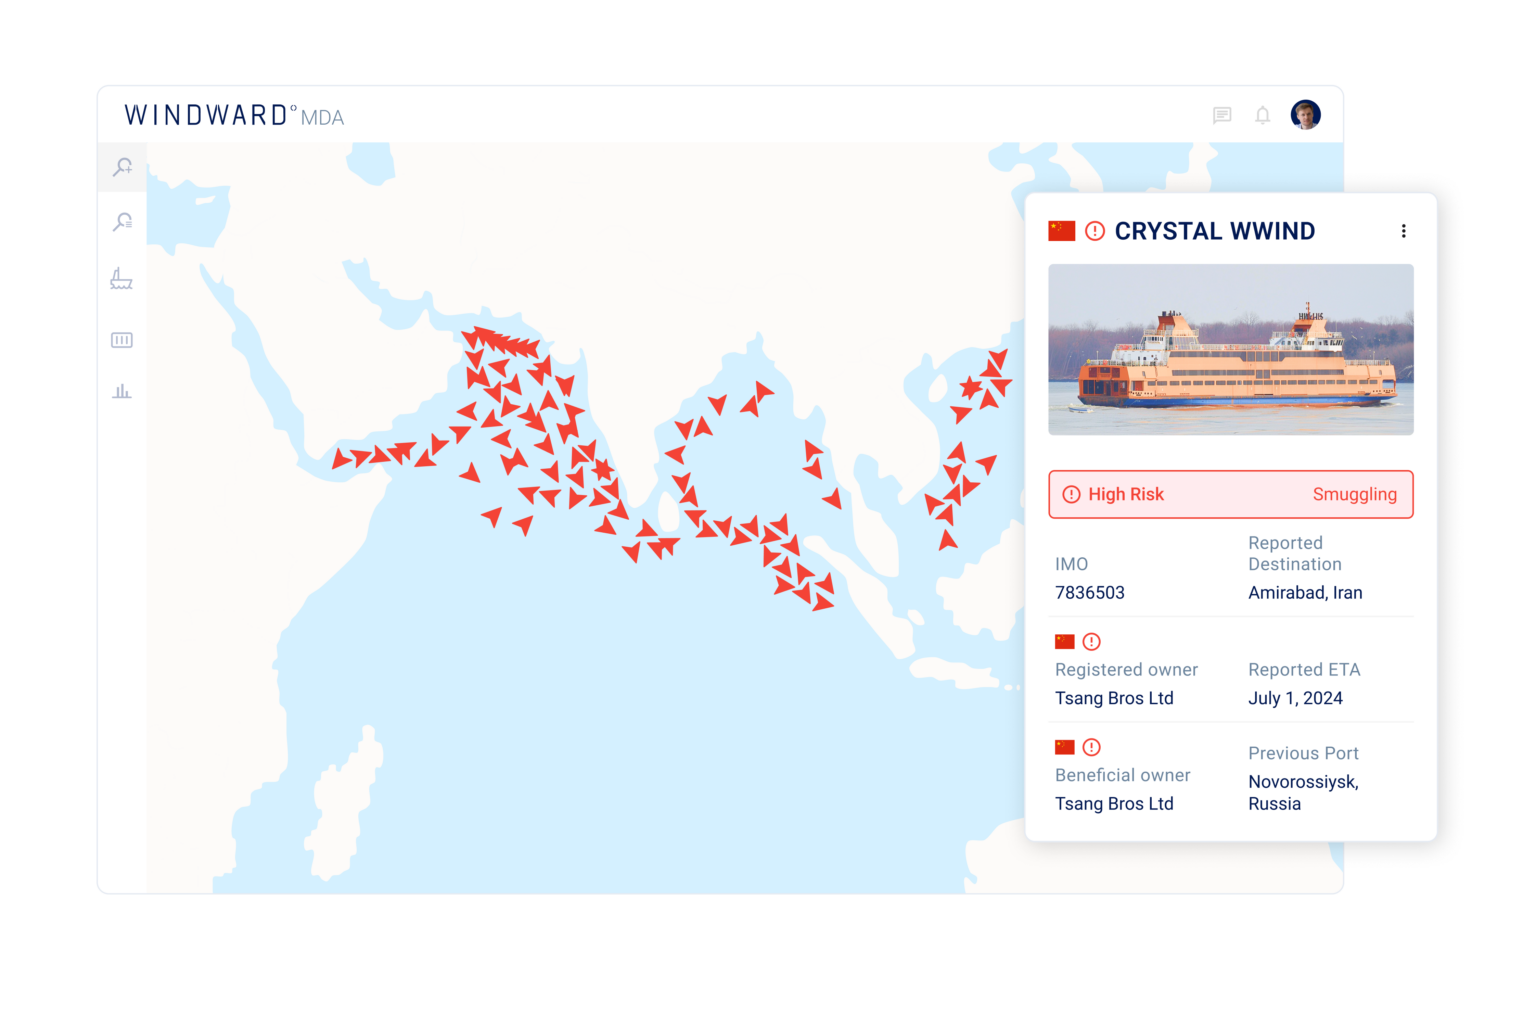
Task: Open the bar chart analytics icon
Action: tap(121, 391)
